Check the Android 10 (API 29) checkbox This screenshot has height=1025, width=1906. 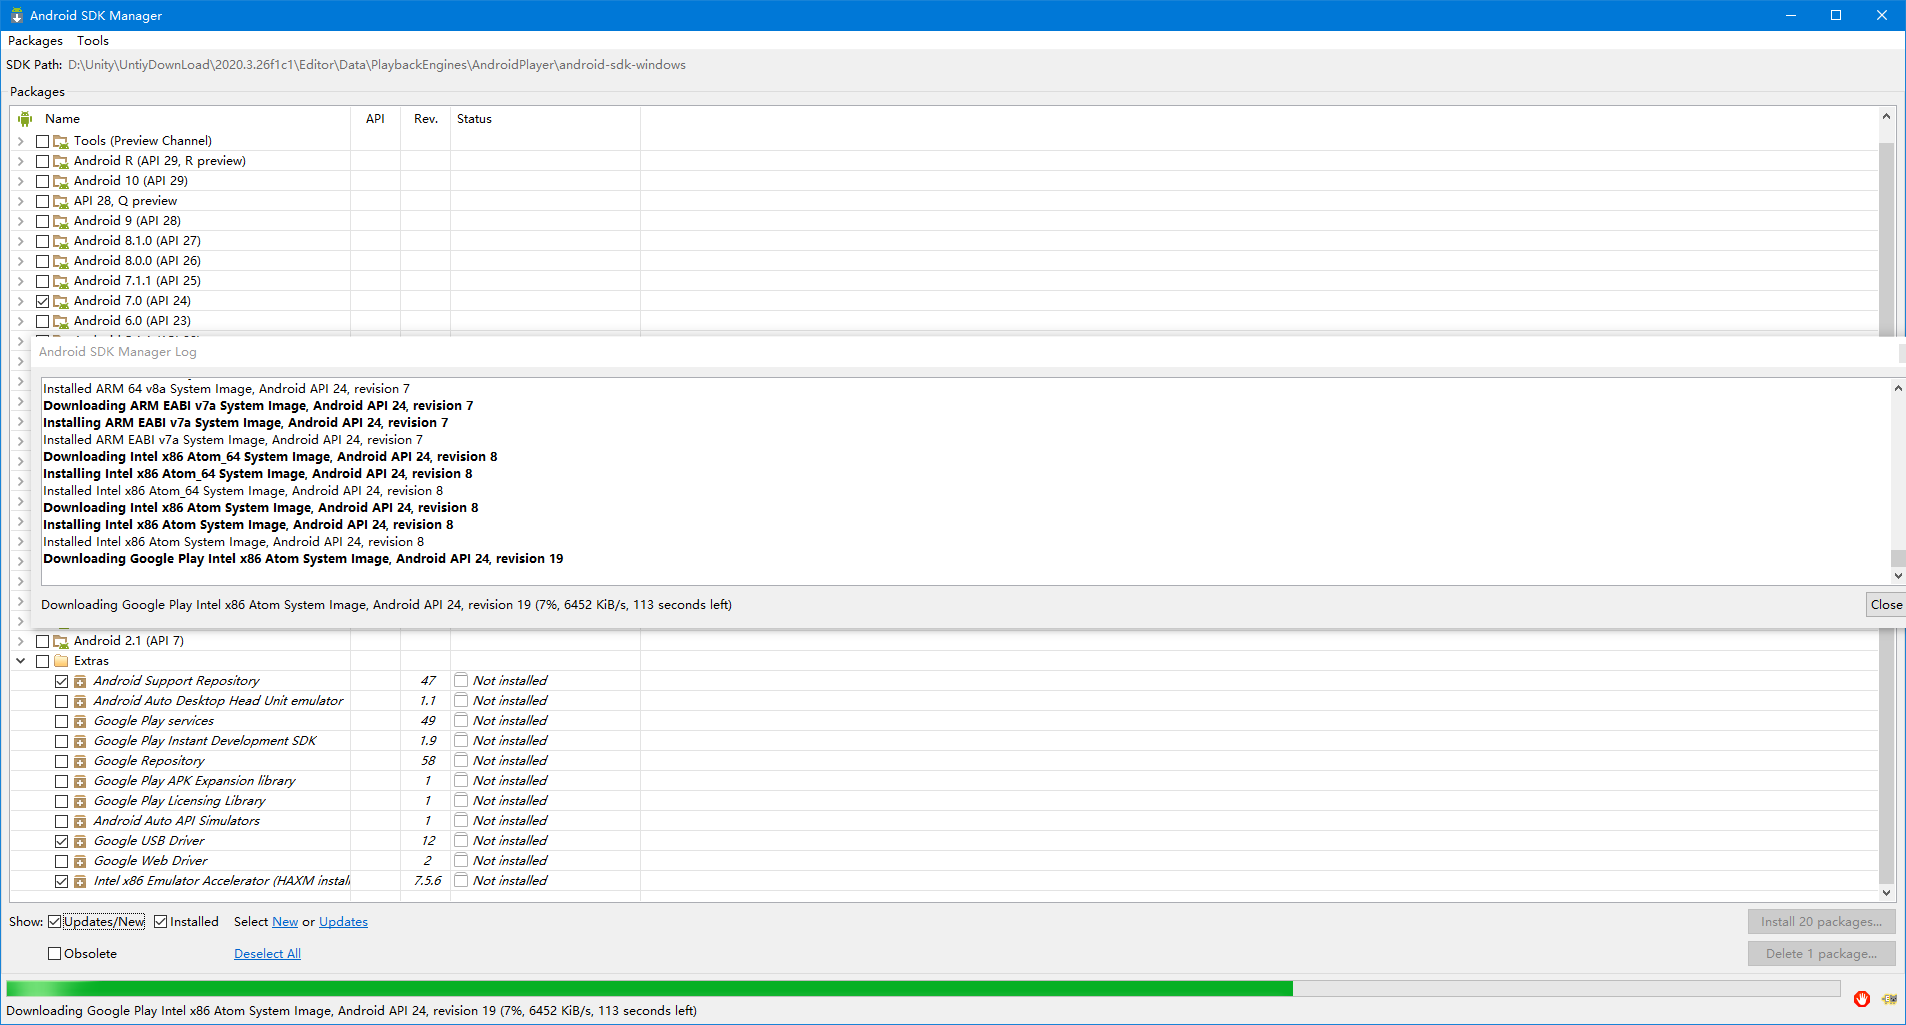(x=42, y=181)
